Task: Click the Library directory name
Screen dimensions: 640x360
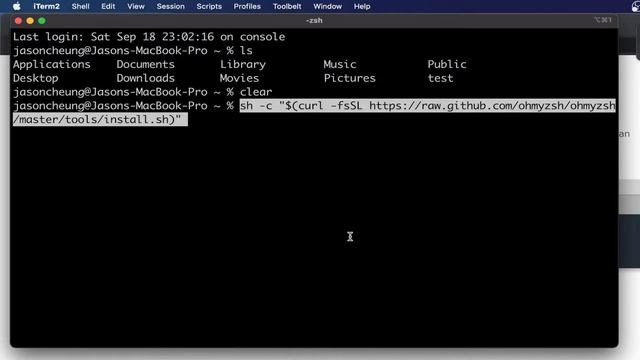Action: tap(243, 64)
